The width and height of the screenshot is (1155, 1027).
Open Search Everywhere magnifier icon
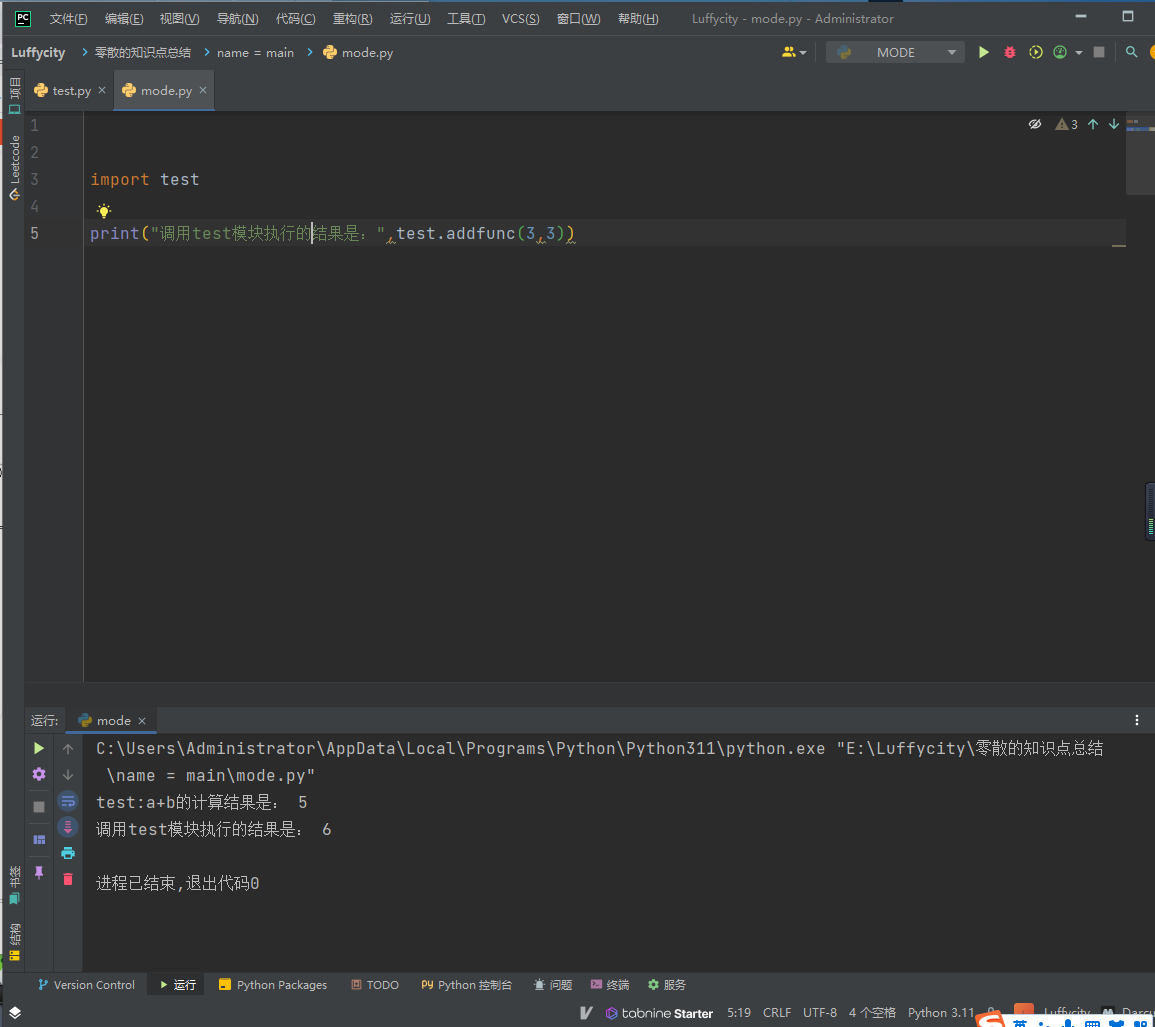[1131, 51]
